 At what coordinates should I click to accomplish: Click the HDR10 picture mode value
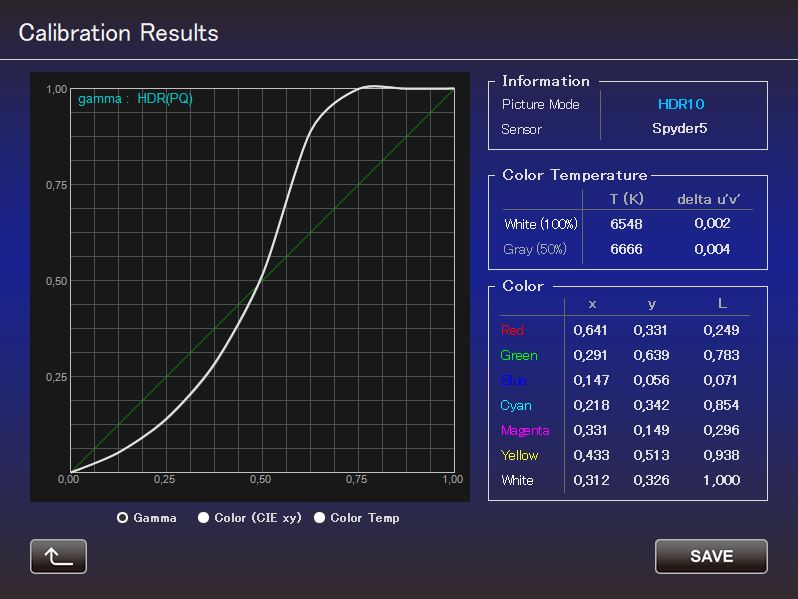pos(681,104)
